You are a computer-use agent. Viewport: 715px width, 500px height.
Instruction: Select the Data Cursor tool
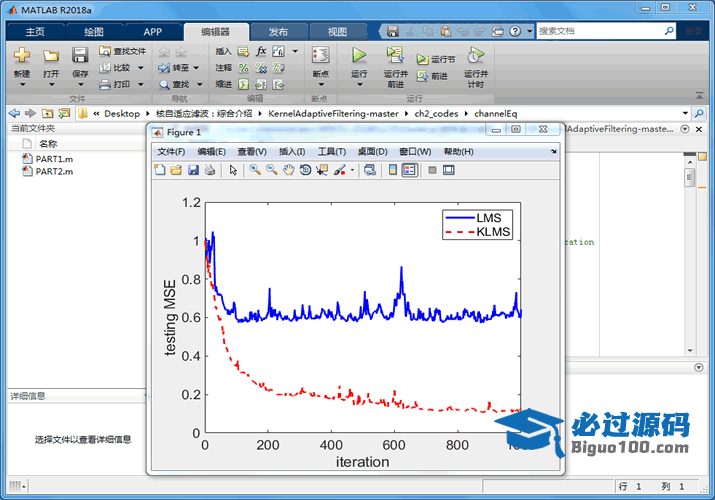[x=321, y=170]
